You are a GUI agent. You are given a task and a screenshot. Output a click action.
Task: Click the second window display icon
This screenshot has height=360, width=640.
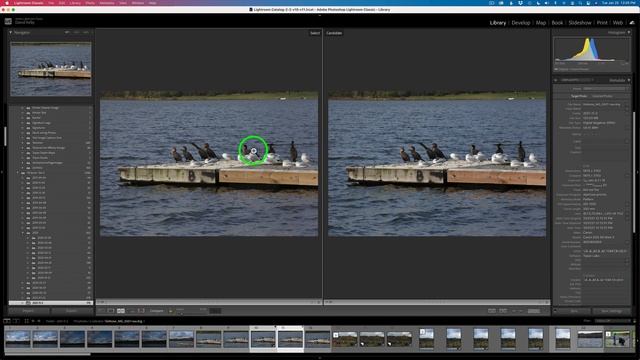click(x=16, y=321)
